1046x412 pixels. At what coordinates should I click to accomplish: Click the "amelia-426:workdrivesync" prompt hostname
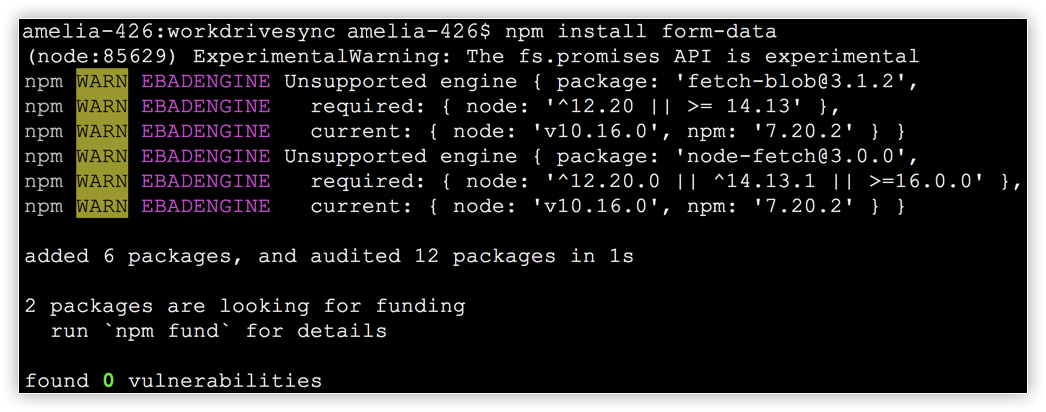179,31
